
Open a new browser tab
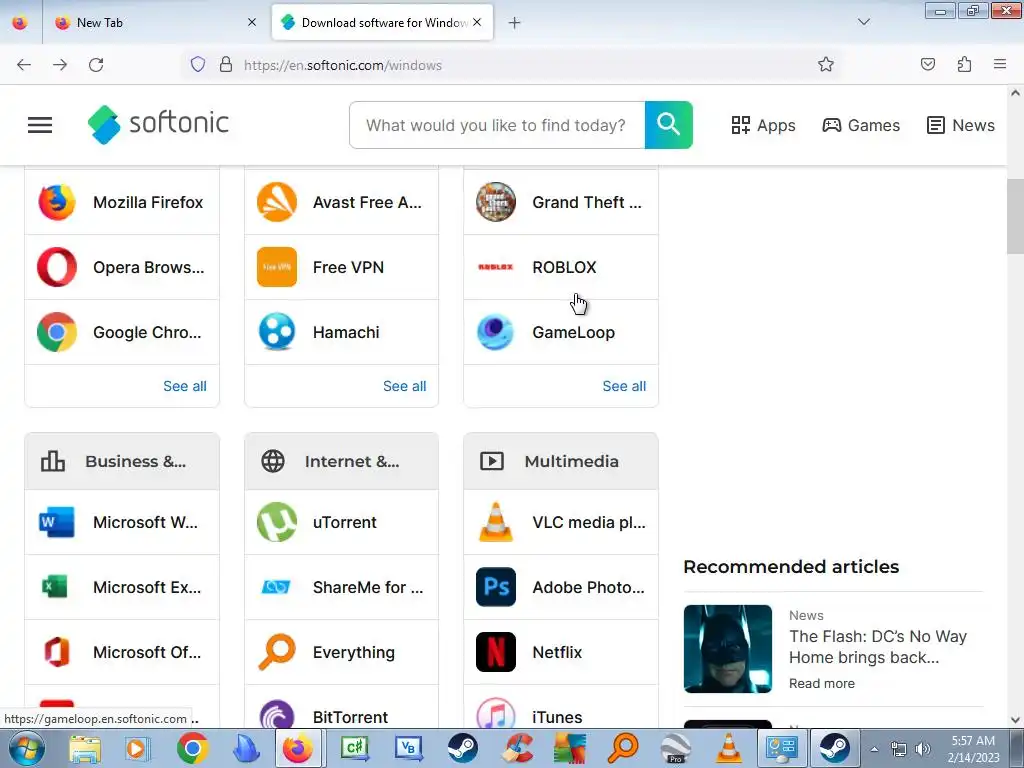point(515,23)
